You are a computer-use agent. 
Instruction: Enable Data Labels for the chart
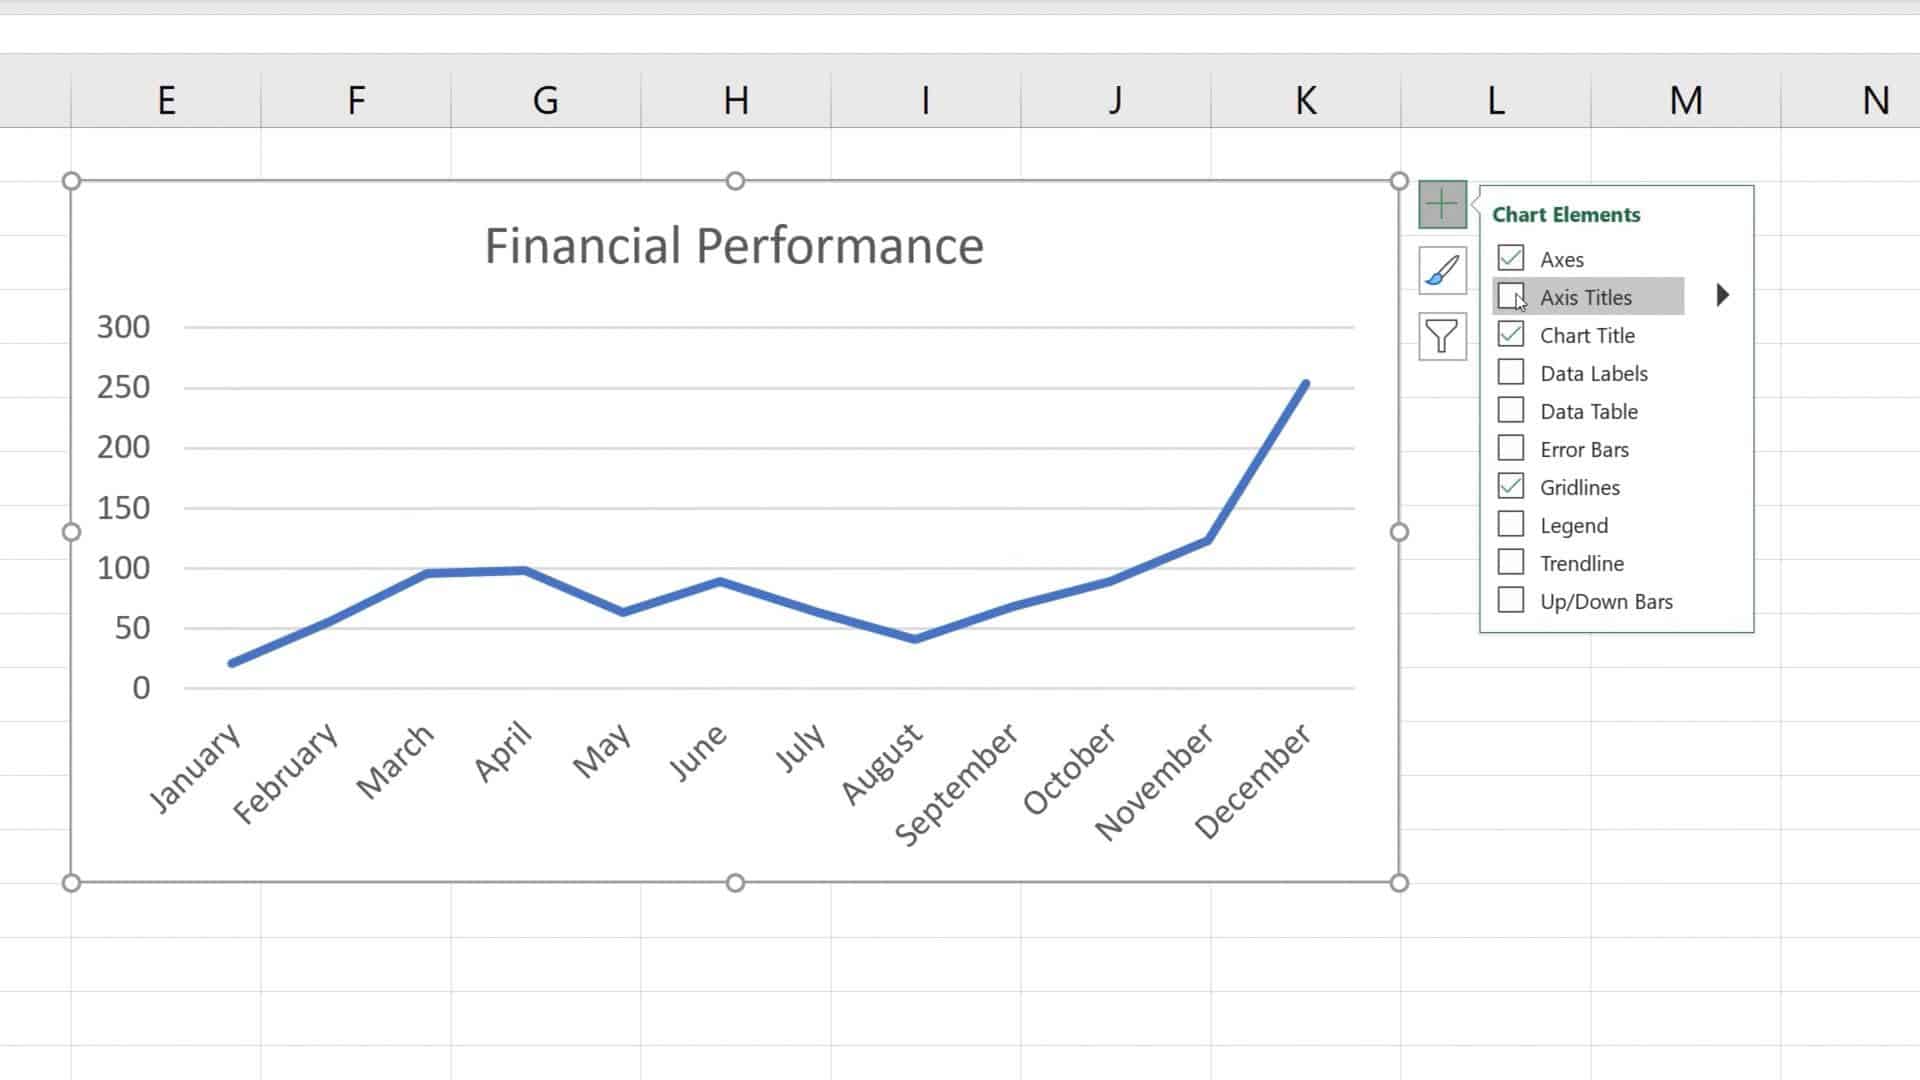[1510, 372]
